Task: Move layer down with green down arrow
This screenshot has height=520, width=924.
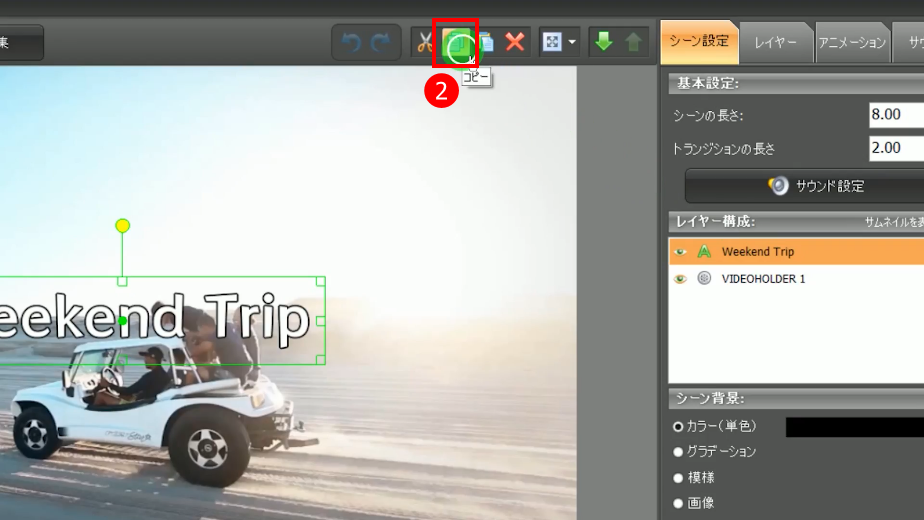Action: click(603, 42)
